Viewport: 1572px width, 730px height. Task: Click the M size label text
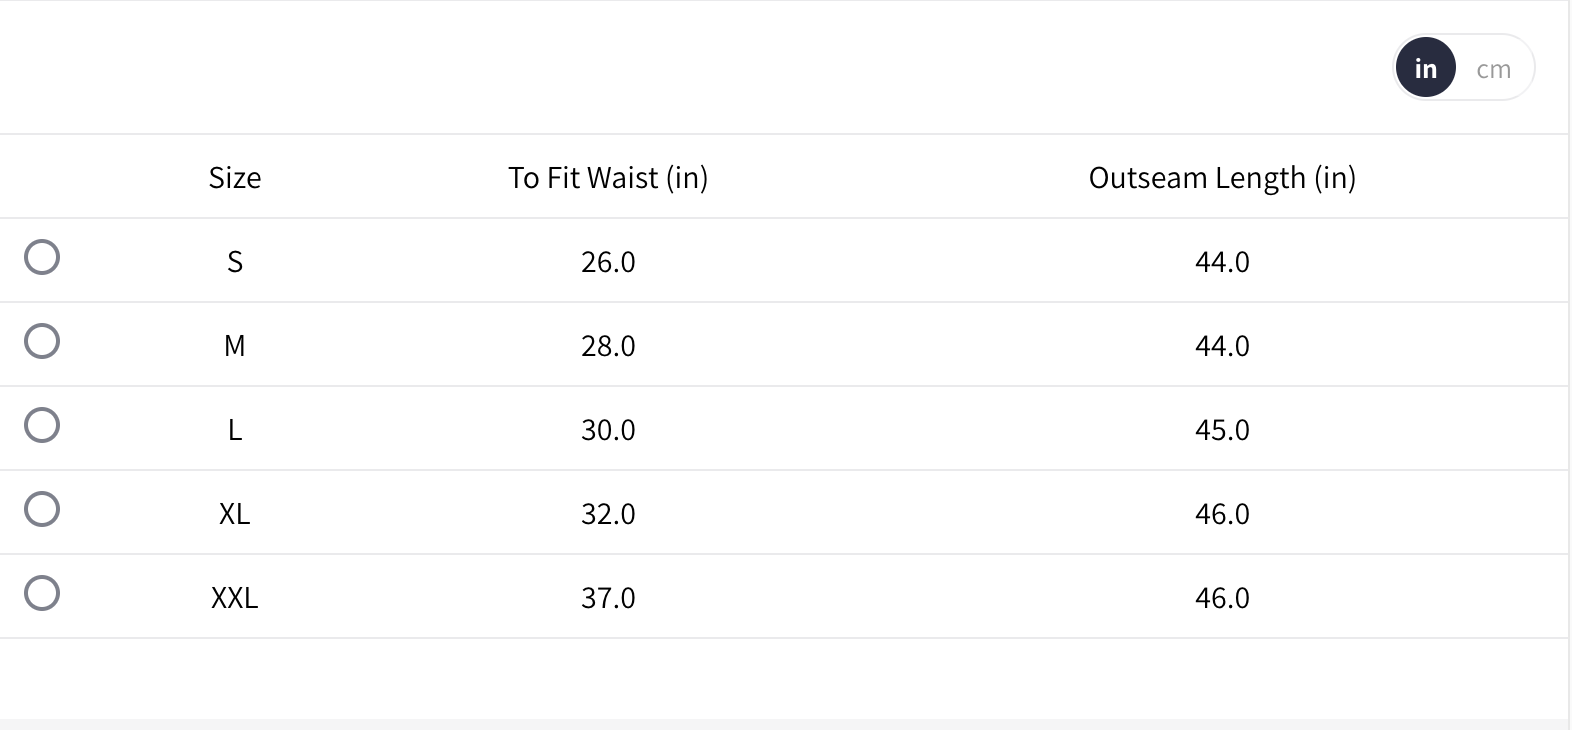[x=235, y=346]
